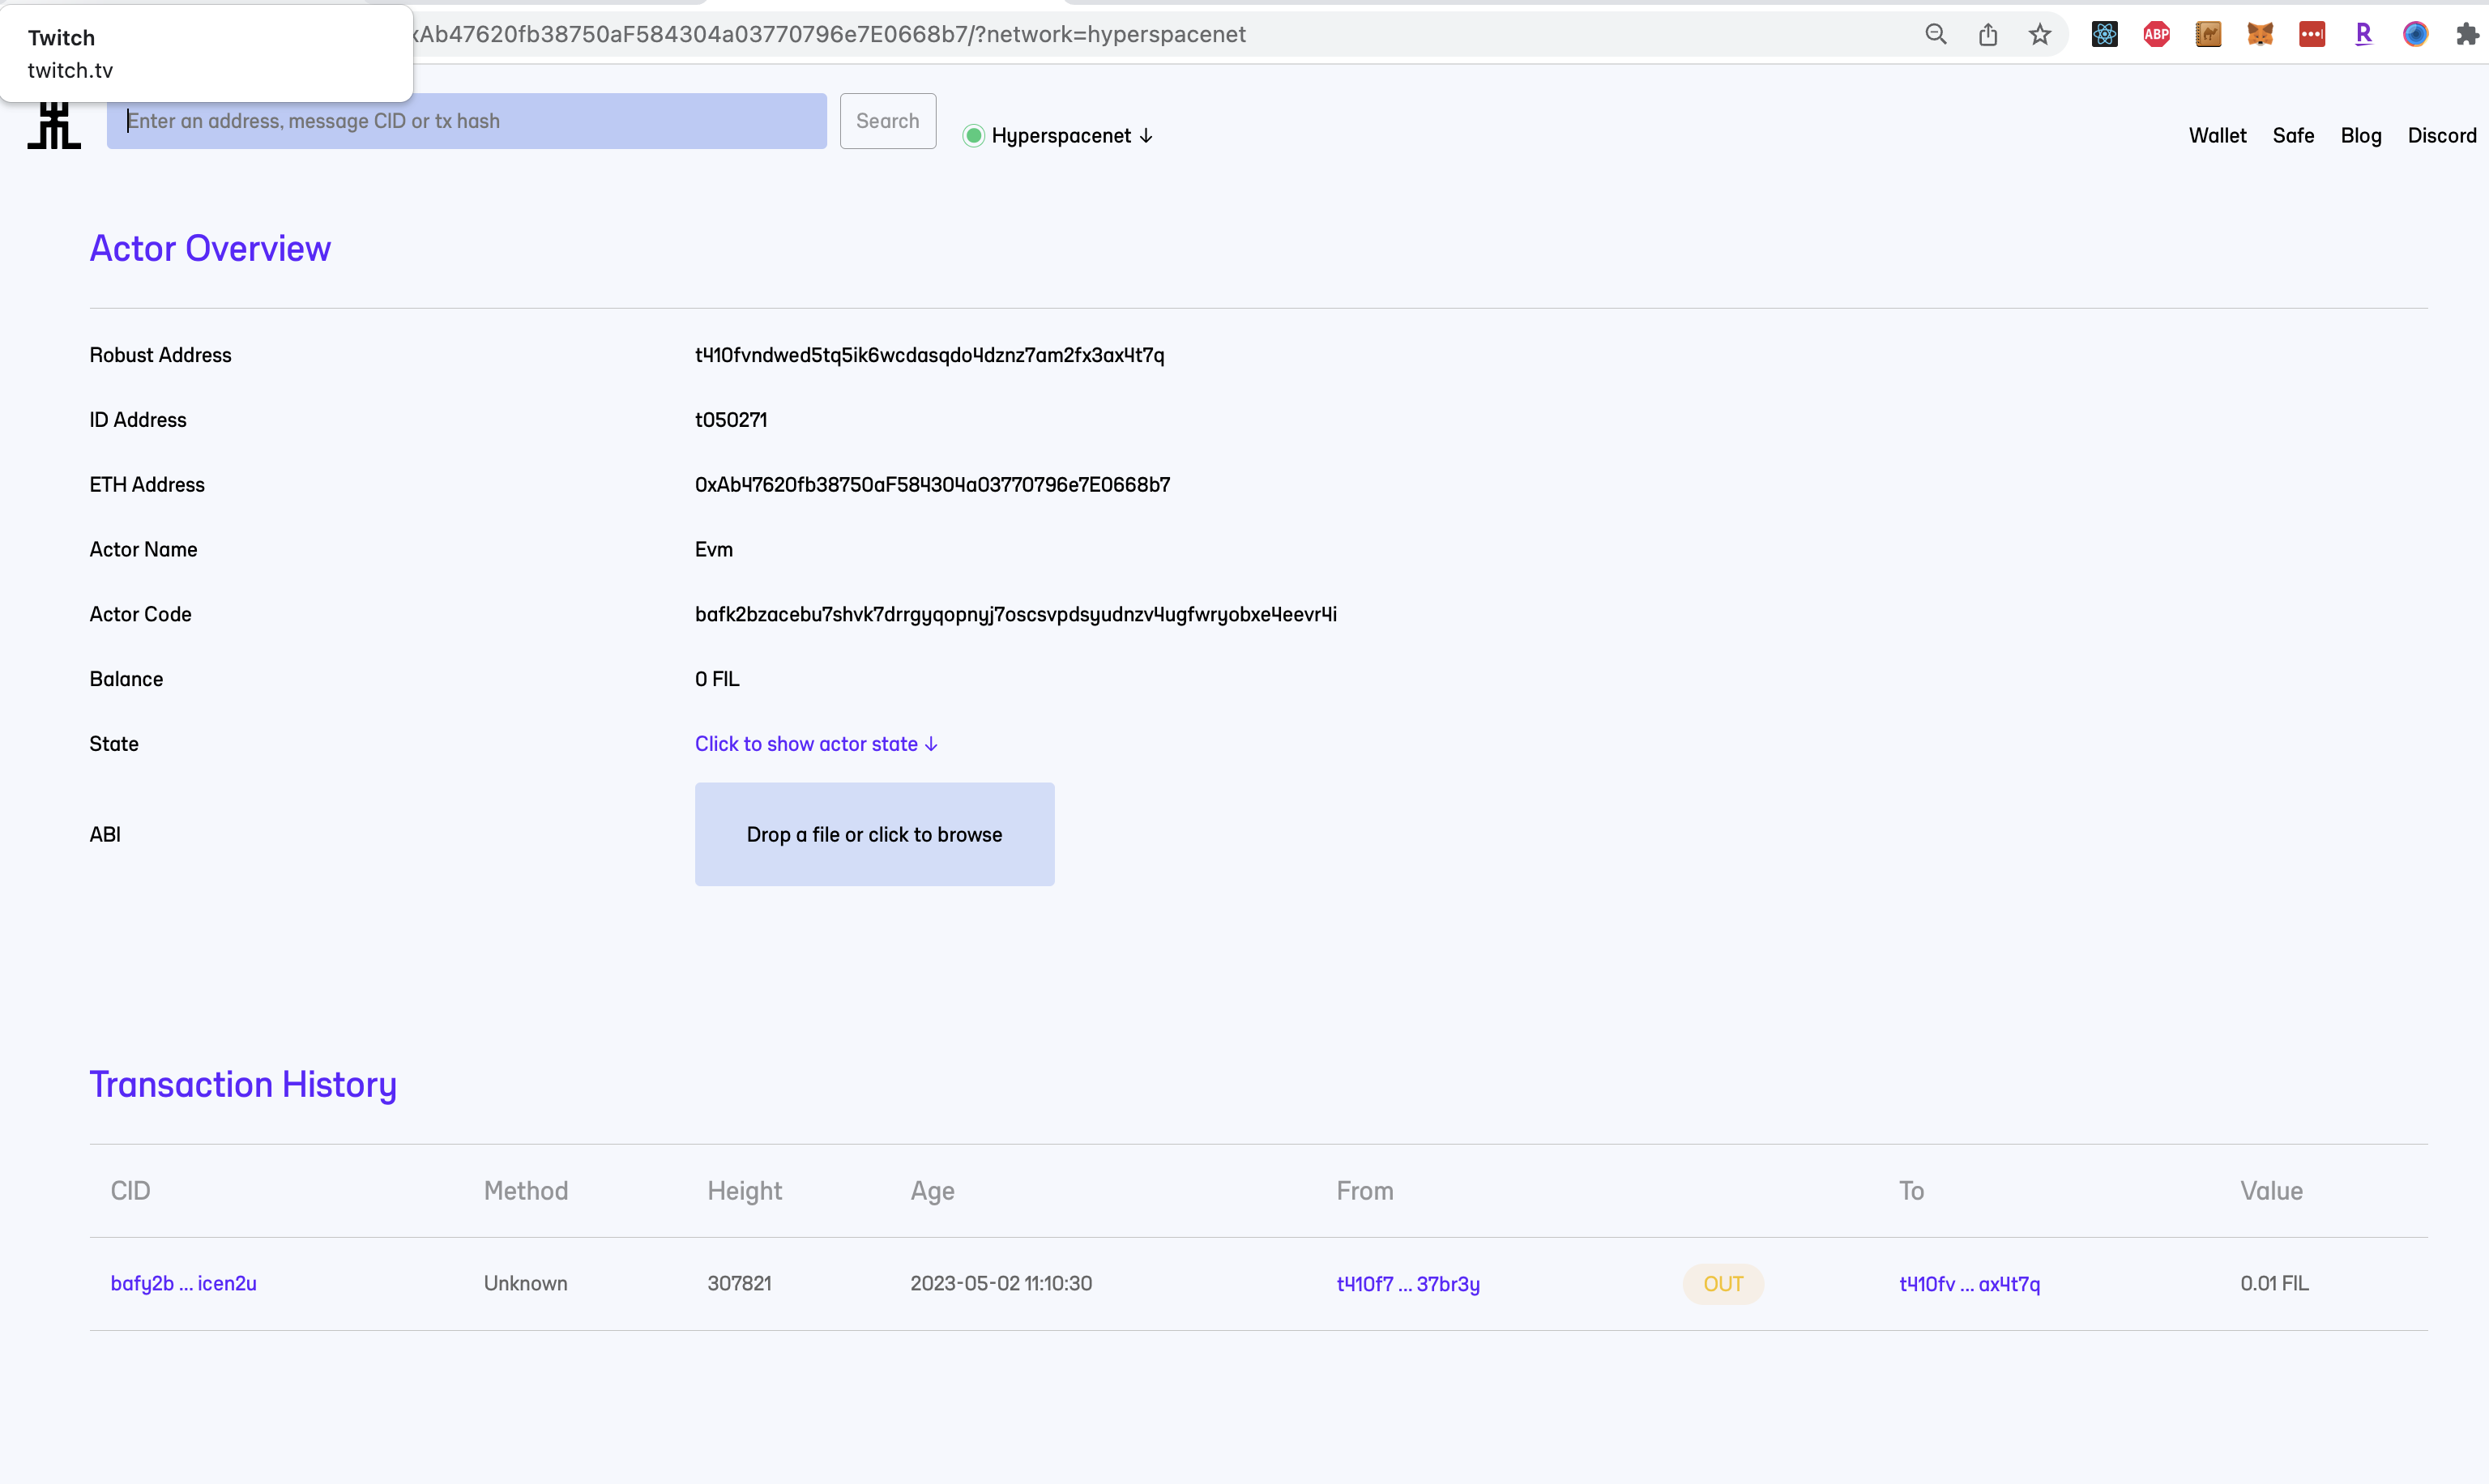The width and height of the screenshot is (2489, 1484).
Task: Open the purple R extension icon
Action: click(x=2363, y=35)
